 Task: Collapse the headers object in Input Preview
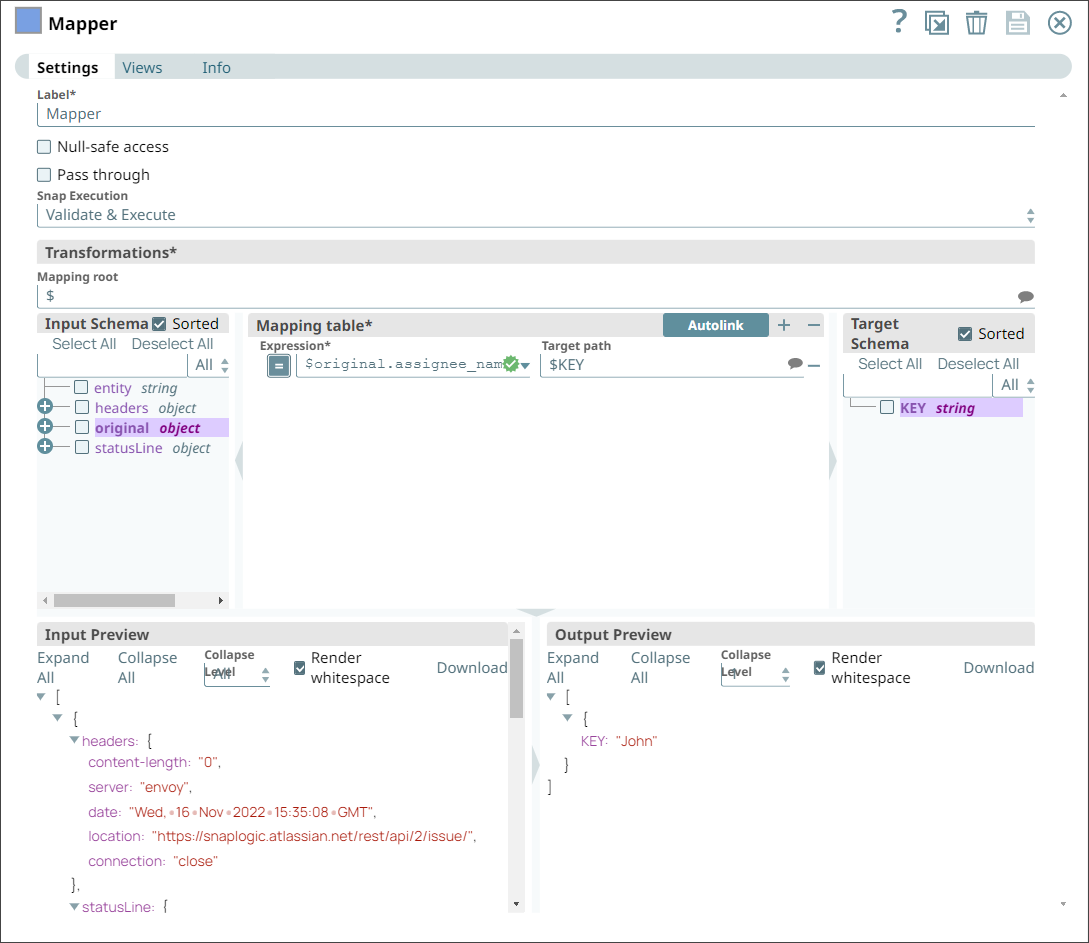pos(75,741)
